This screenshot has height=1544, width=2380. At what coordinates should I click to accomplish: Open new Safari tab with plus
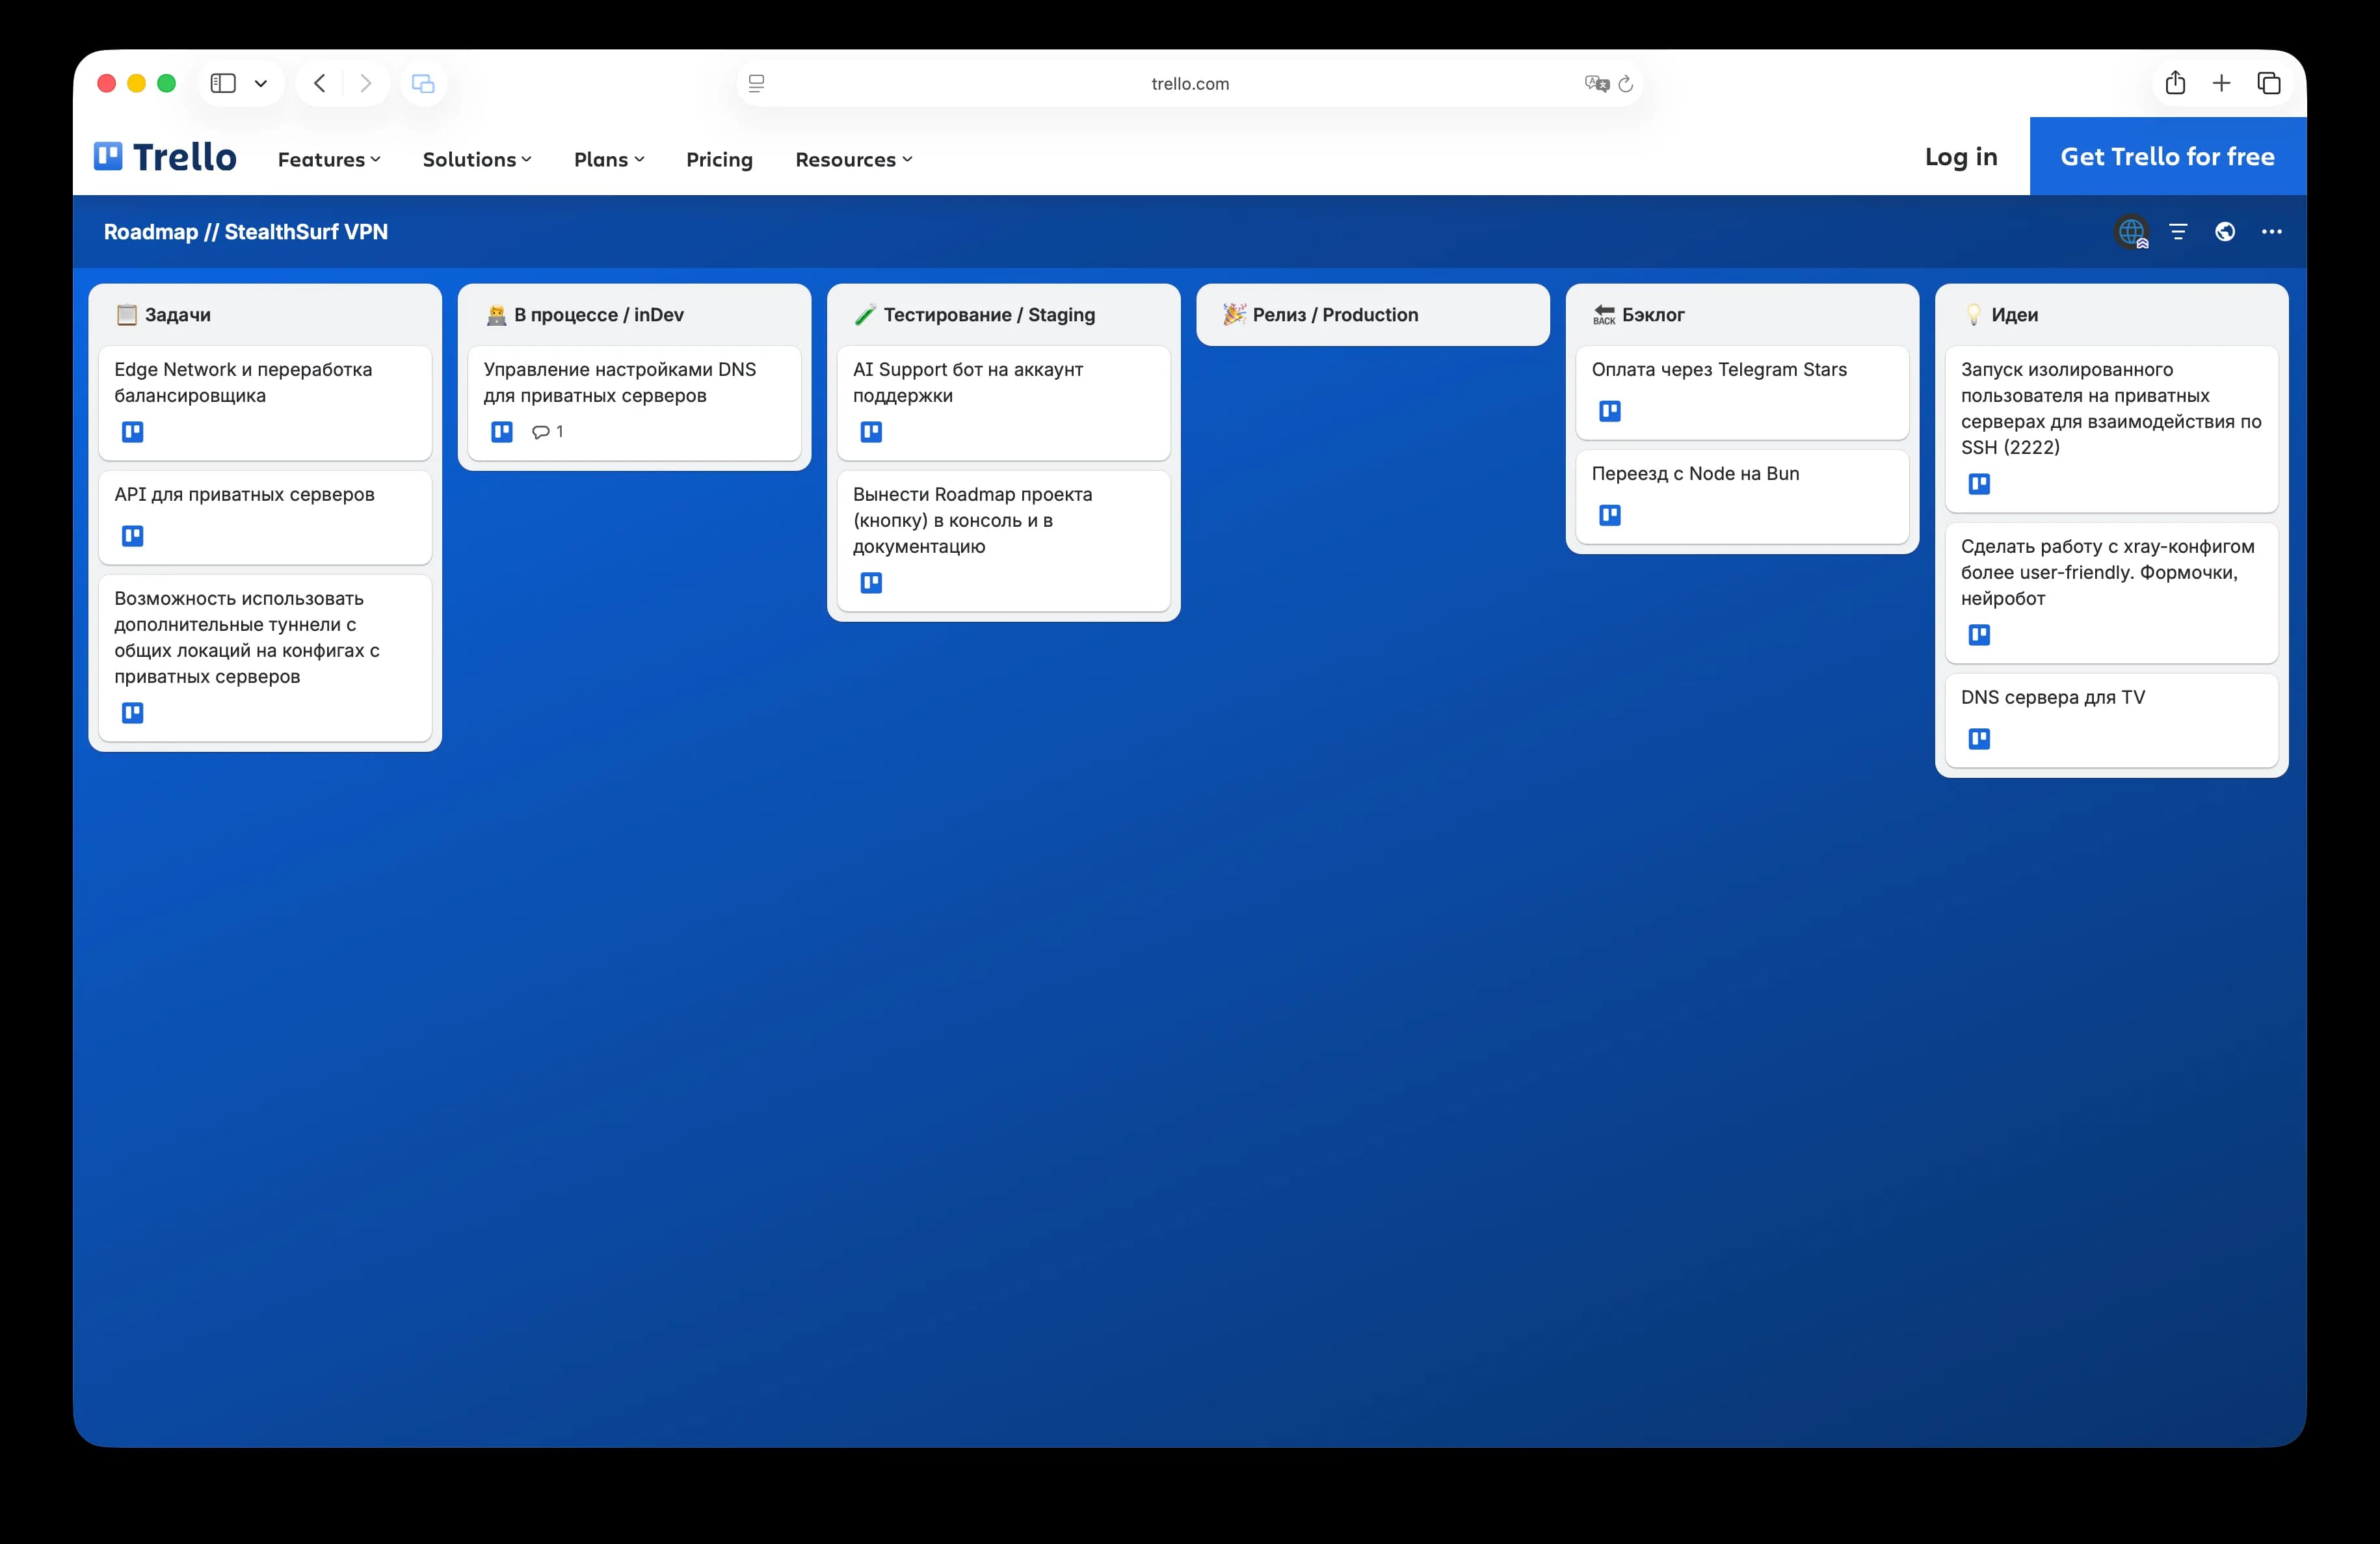(x=2221, y=83)
